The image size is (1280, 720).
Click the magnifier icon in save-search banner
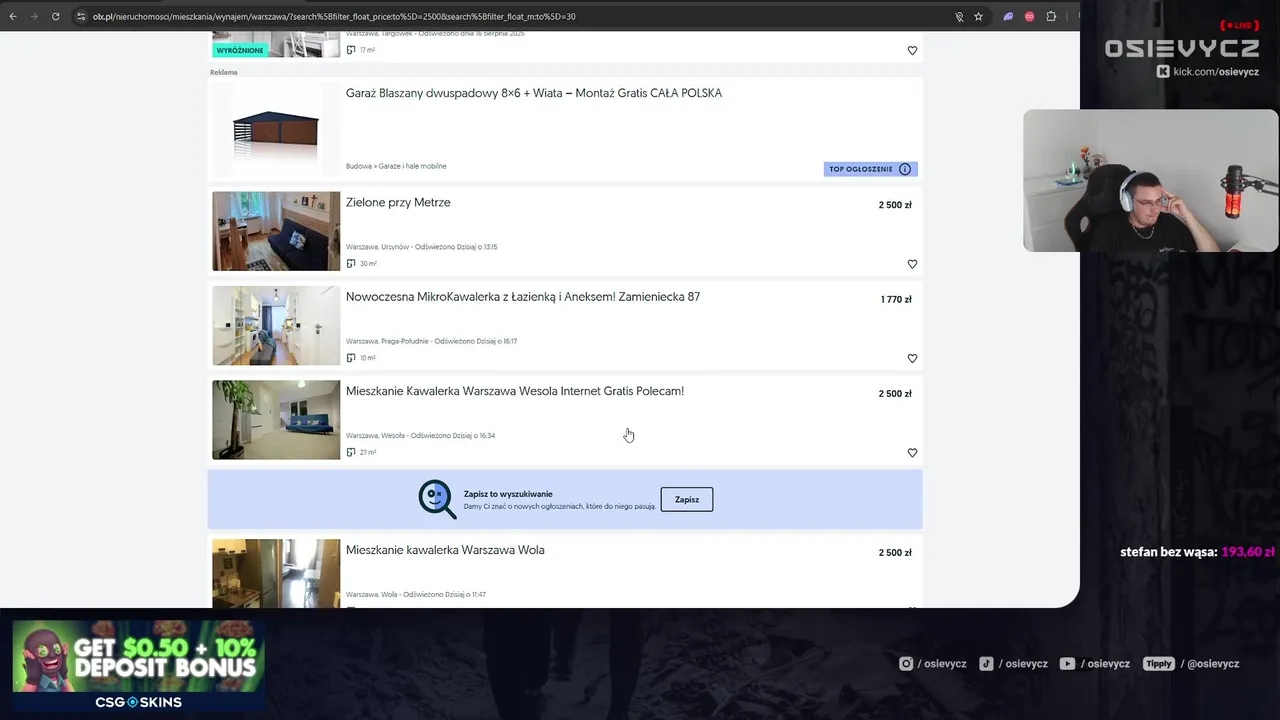click(437, 499)
